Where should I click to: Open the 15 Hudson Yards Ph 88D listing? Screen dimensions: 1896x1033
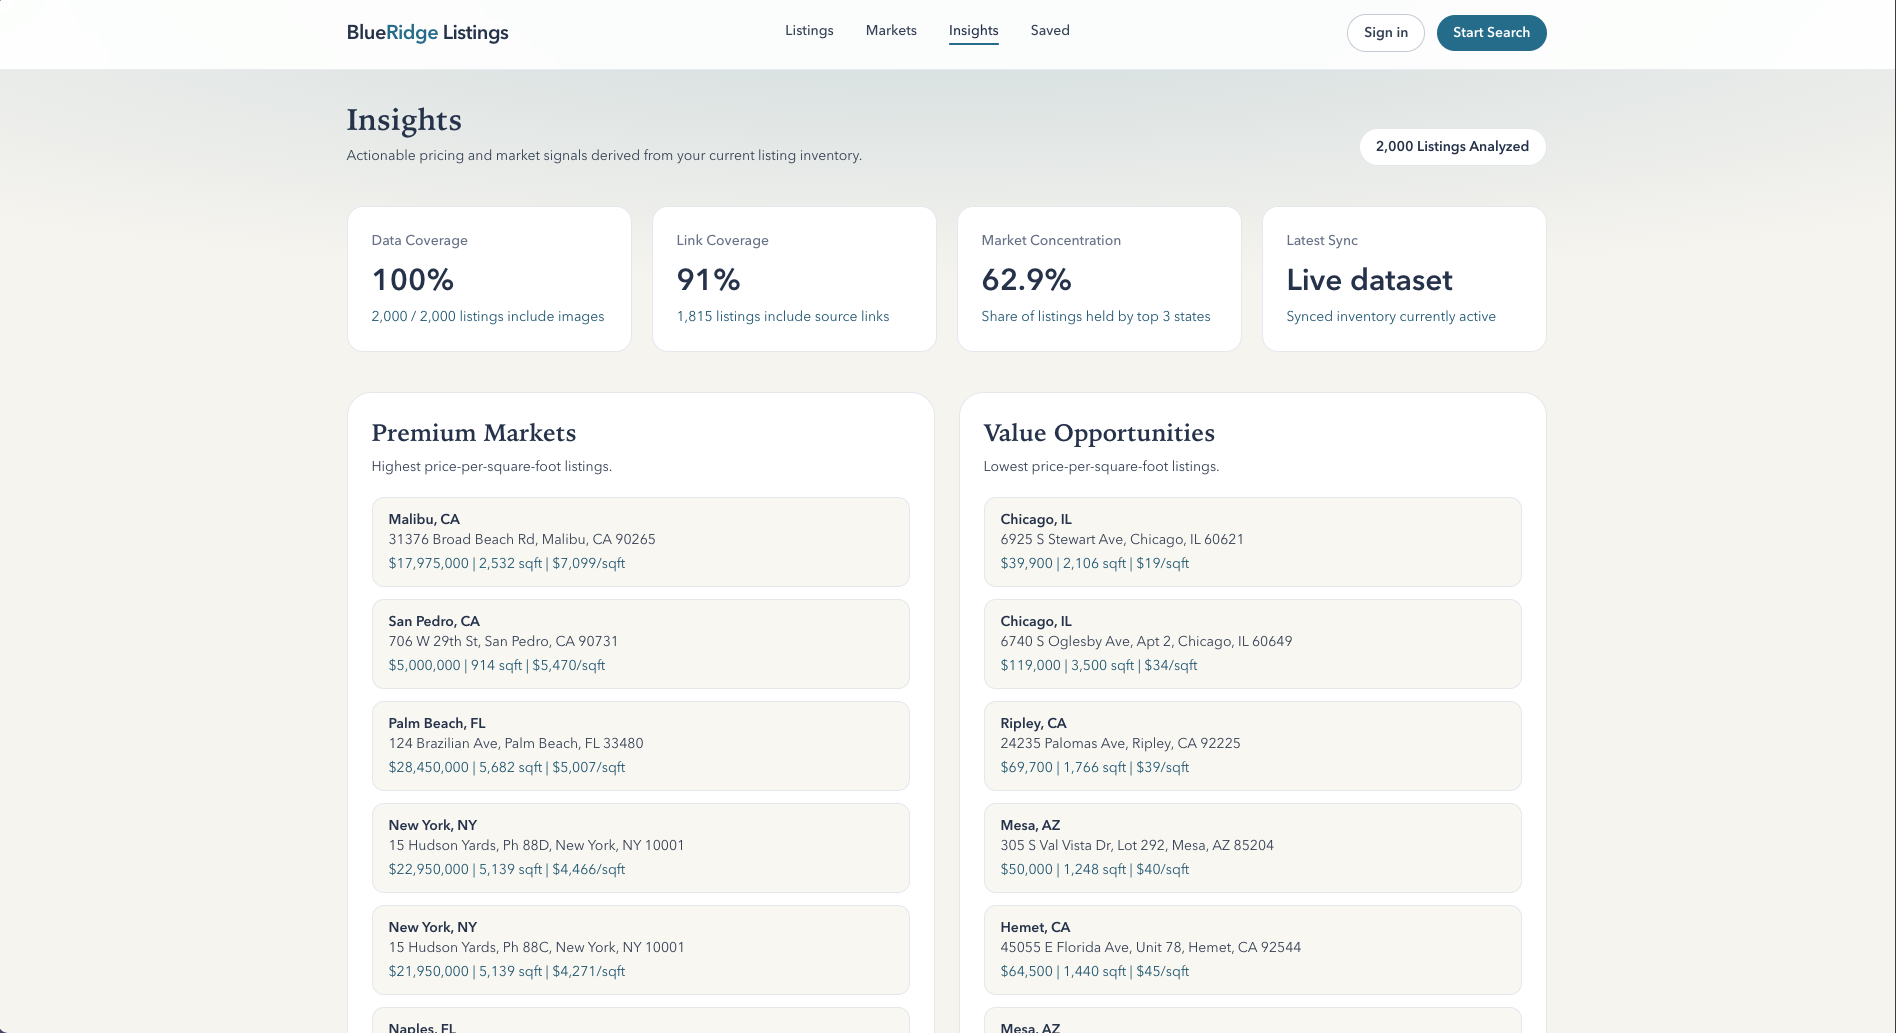[640, 847]
